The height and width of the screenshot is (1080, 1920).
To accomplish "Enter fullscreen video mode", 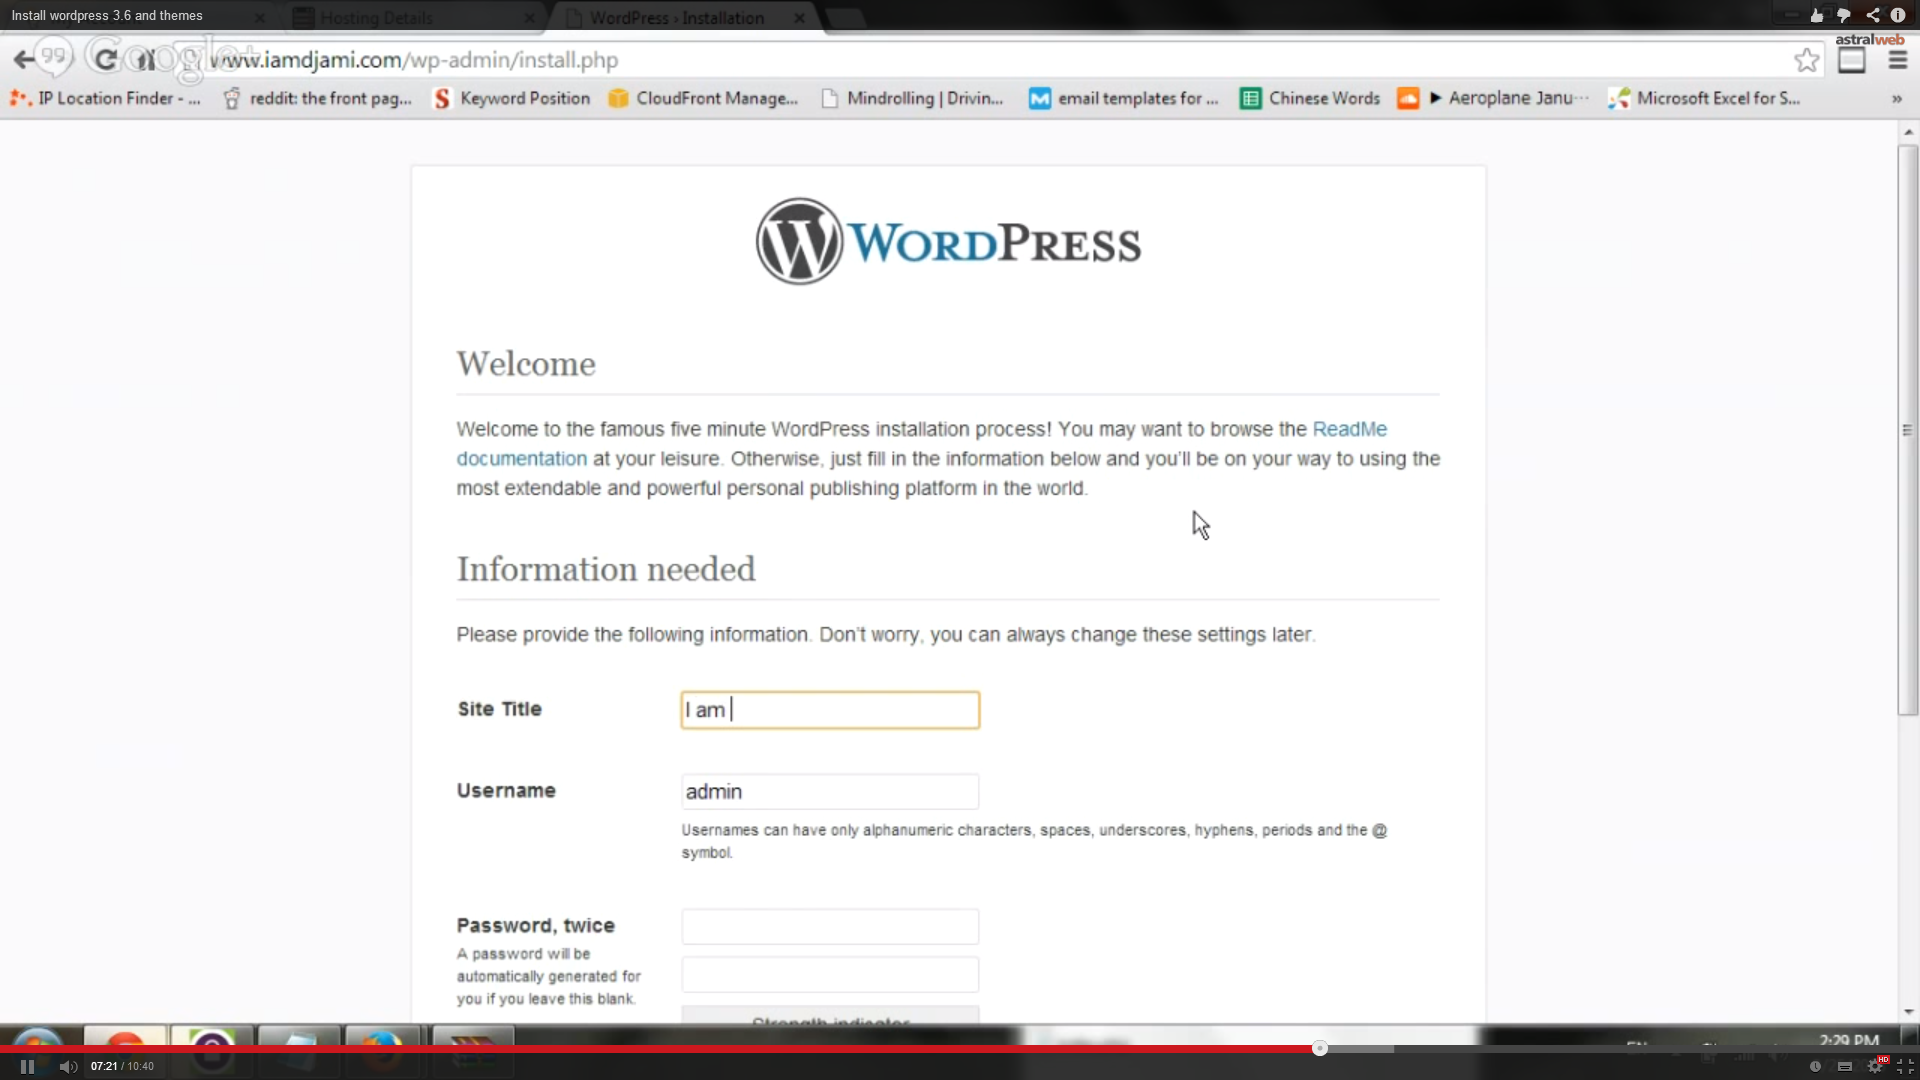I will 1905,1066.
